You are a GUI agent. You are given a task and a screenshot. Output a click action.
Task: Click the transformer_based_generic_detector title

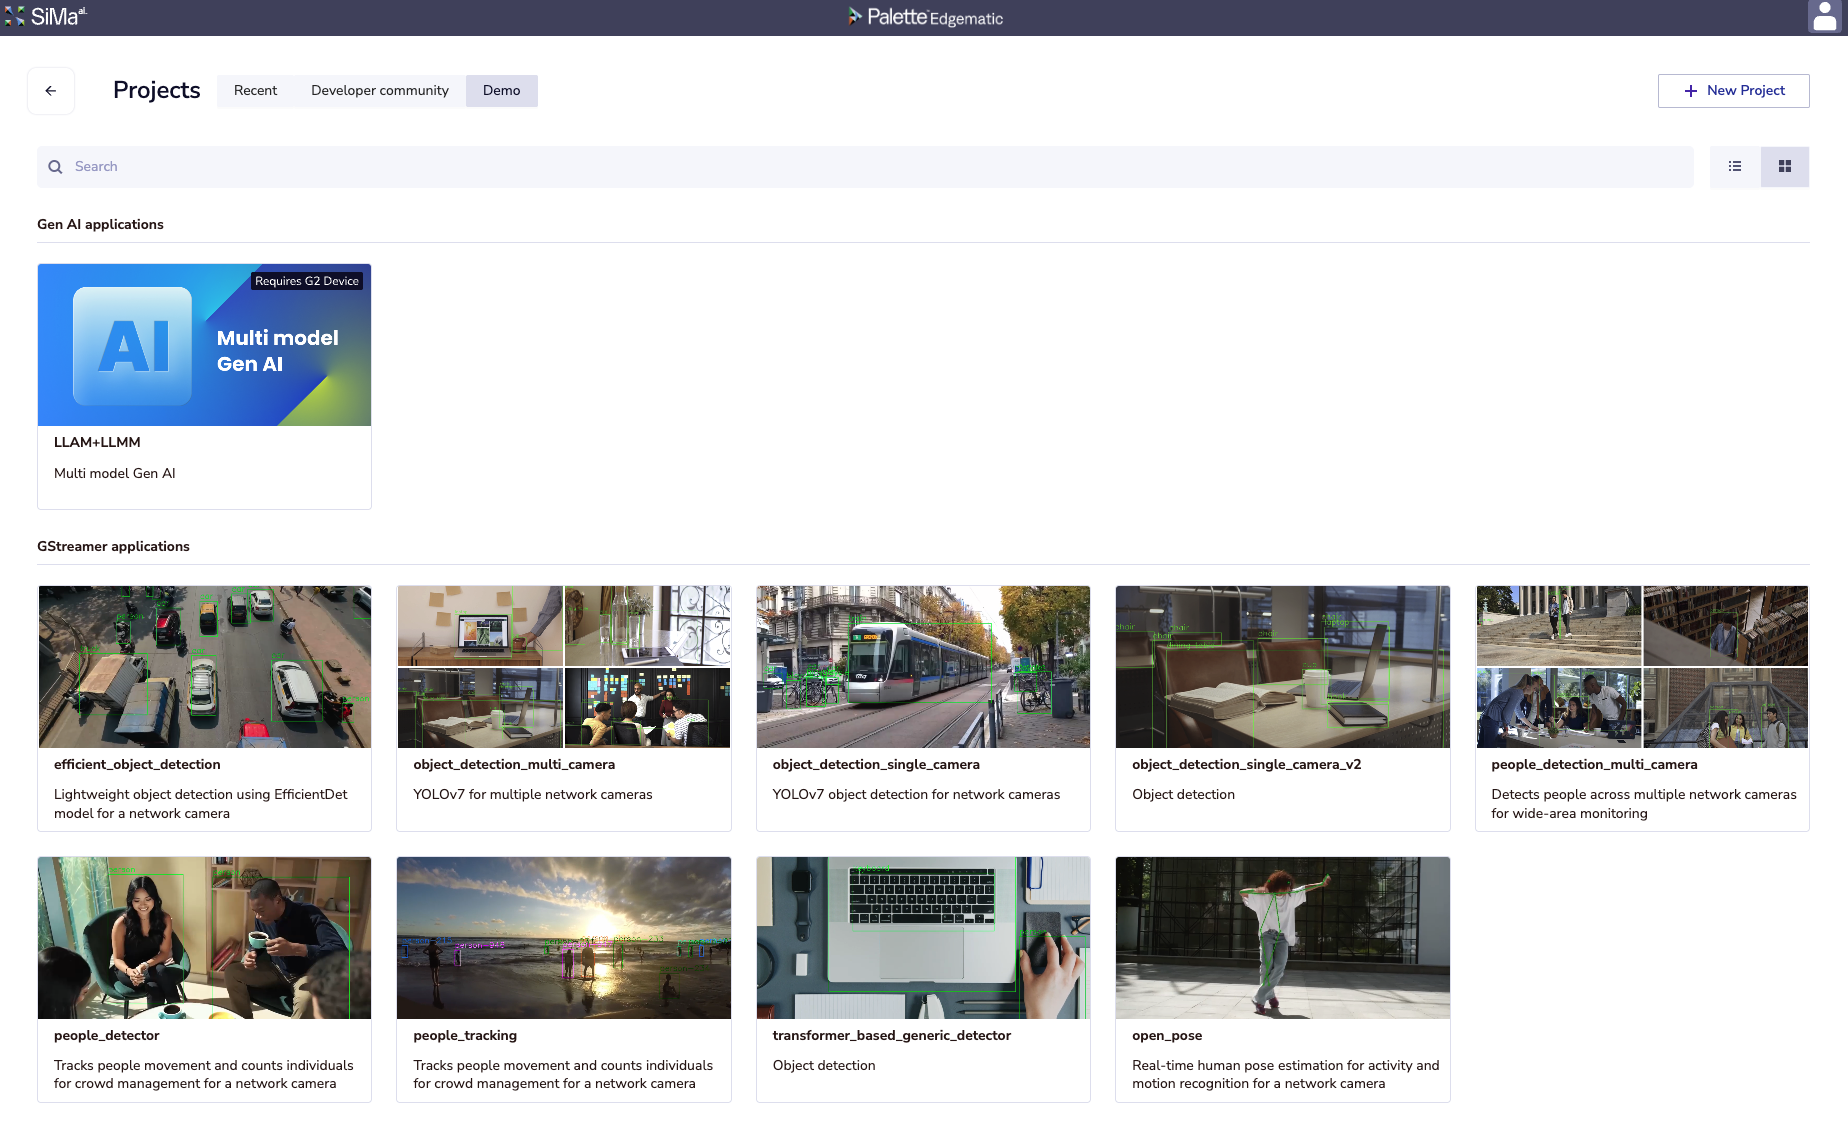tap(891, 1036)
